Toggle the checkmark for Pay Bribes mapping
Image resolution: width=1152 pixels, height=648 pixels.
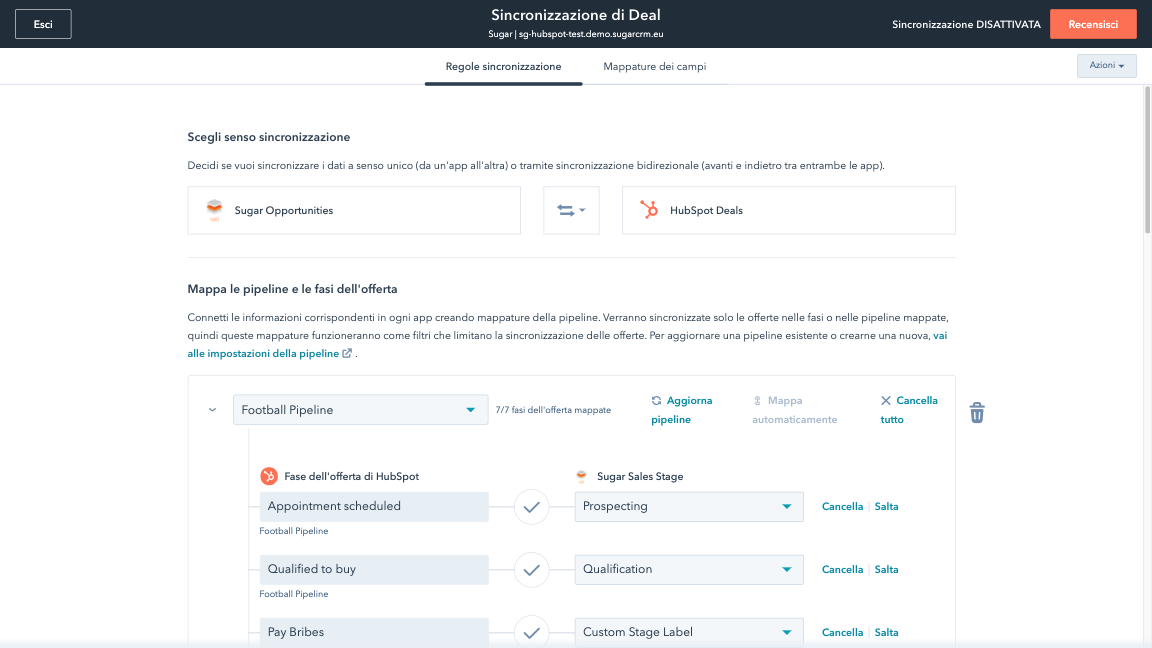point(532,632)
